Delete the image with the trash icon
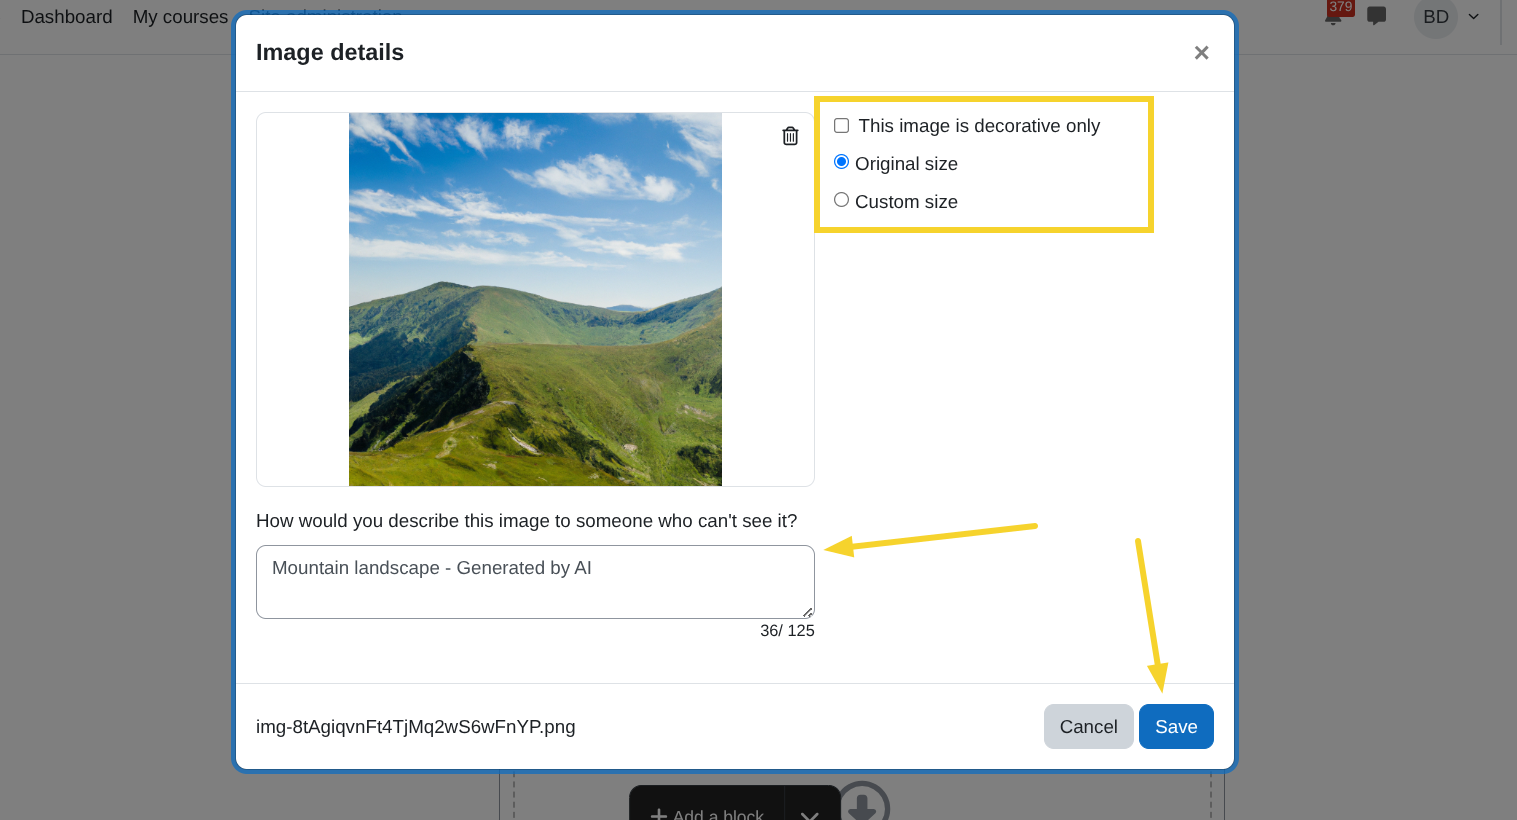The image size is (1517, 820). pyautogui.click(x=790, y=136)
